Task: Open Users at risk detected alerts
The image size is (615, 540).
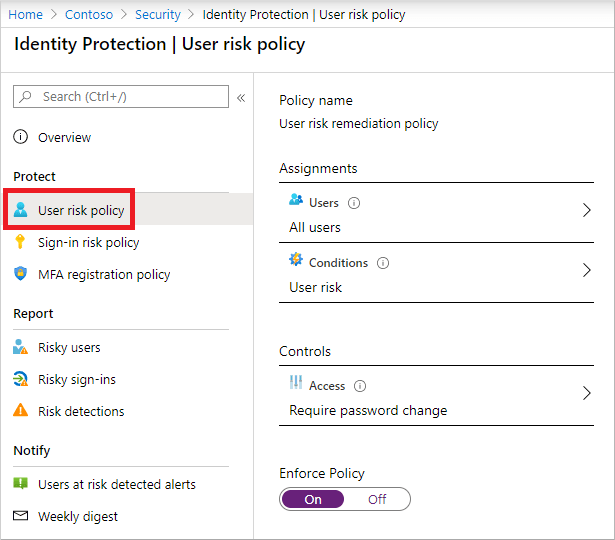Action: click(116, 484)
